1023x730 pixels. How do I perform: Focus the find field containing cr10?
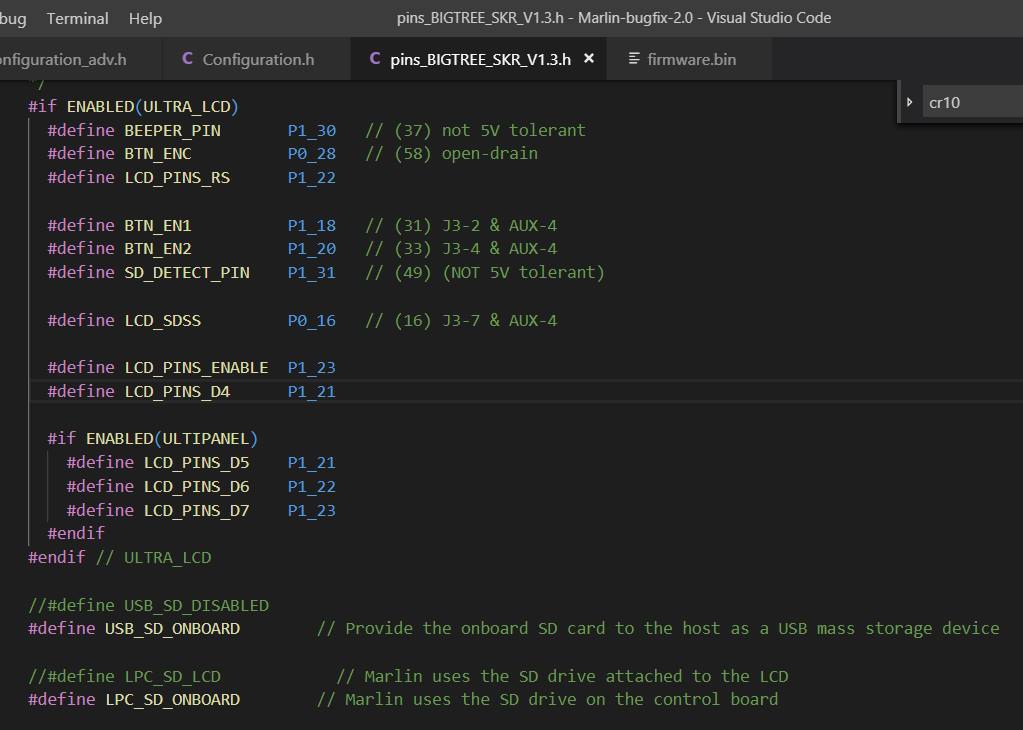click(972, 102)
